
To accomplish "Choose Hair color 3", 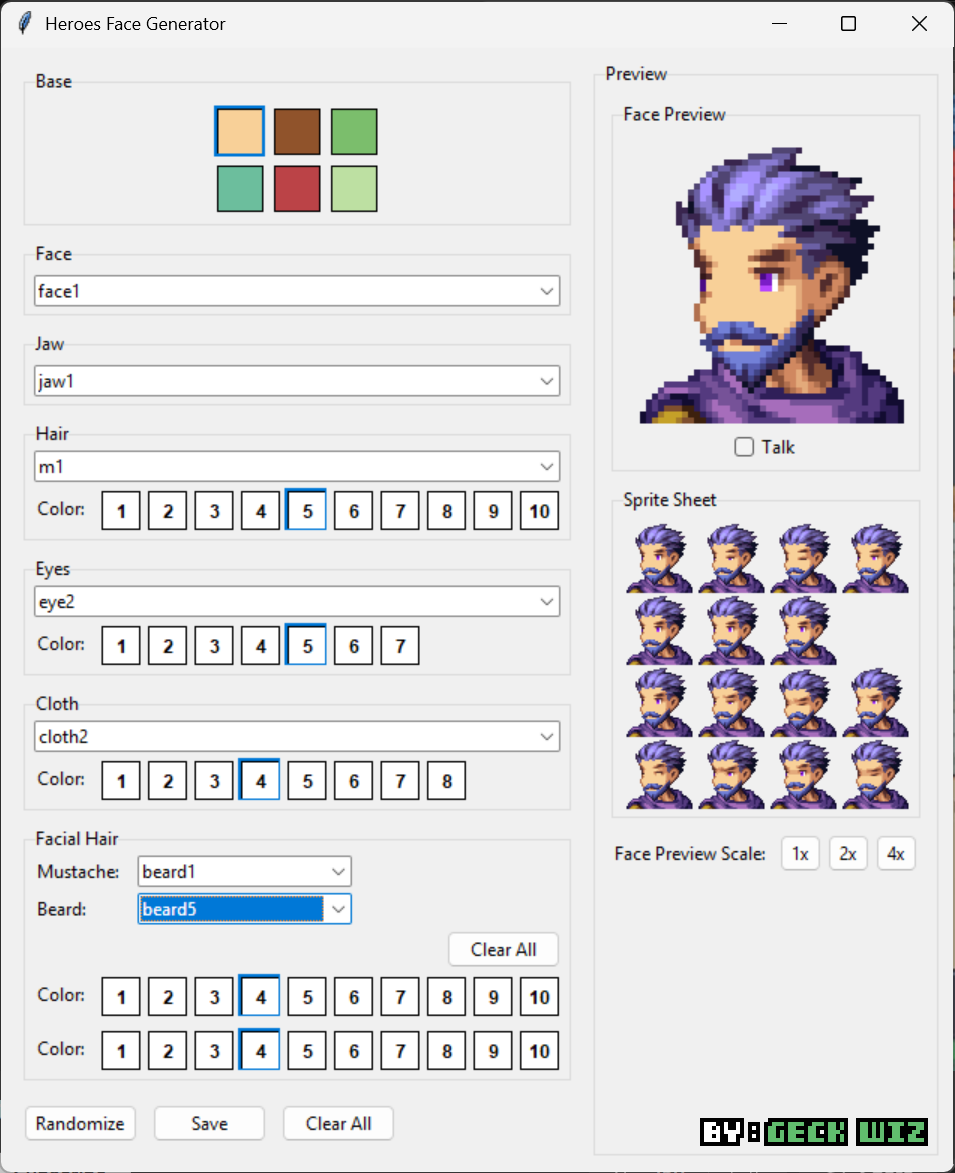I will [x=214, y=511].
